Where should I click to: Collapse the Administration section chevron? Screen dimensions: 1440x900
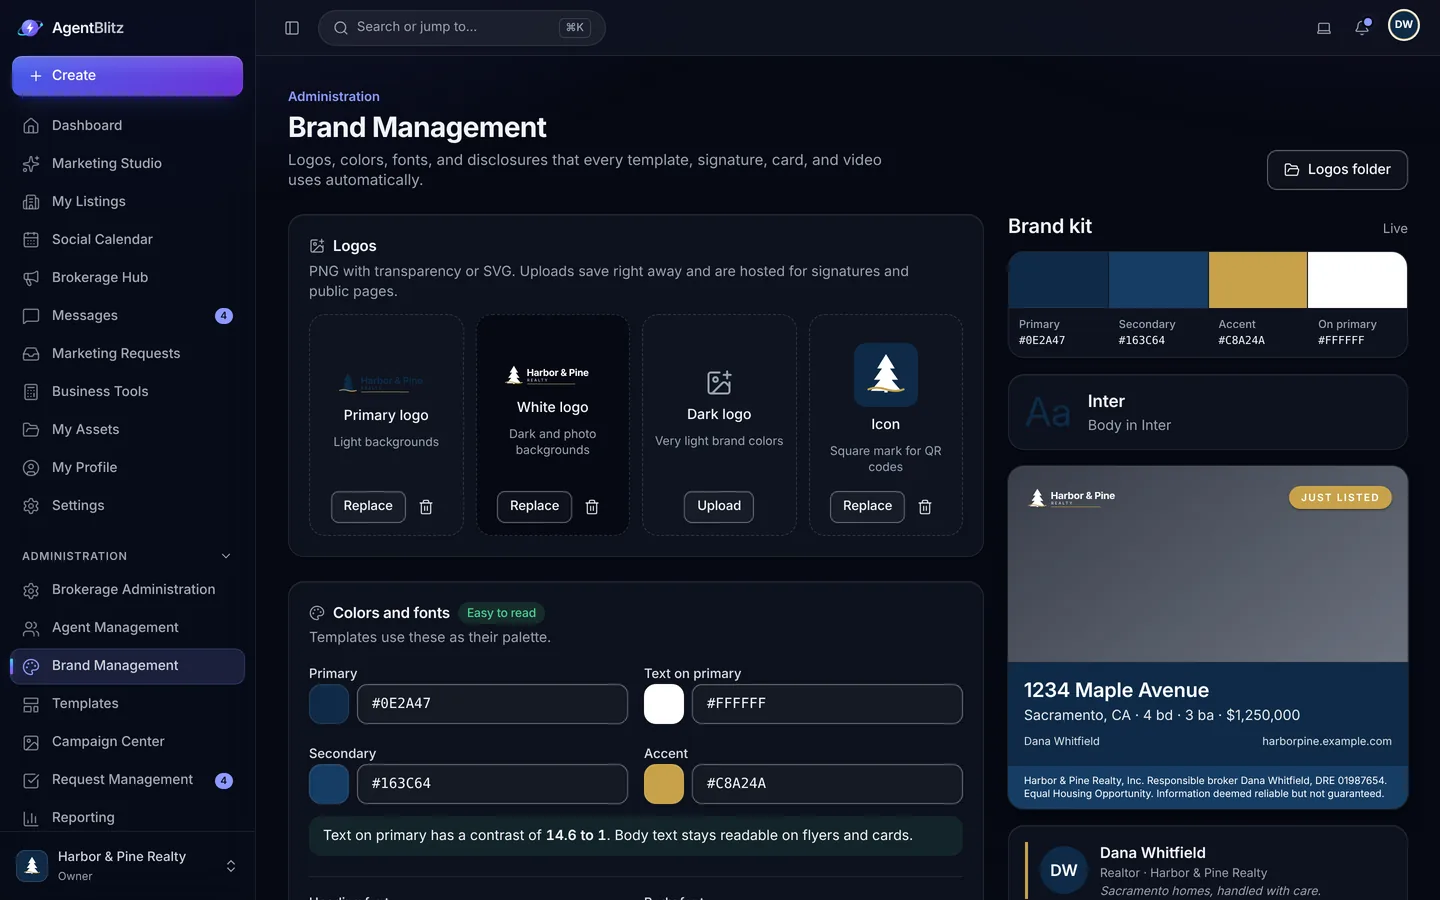tap(226, 556)
